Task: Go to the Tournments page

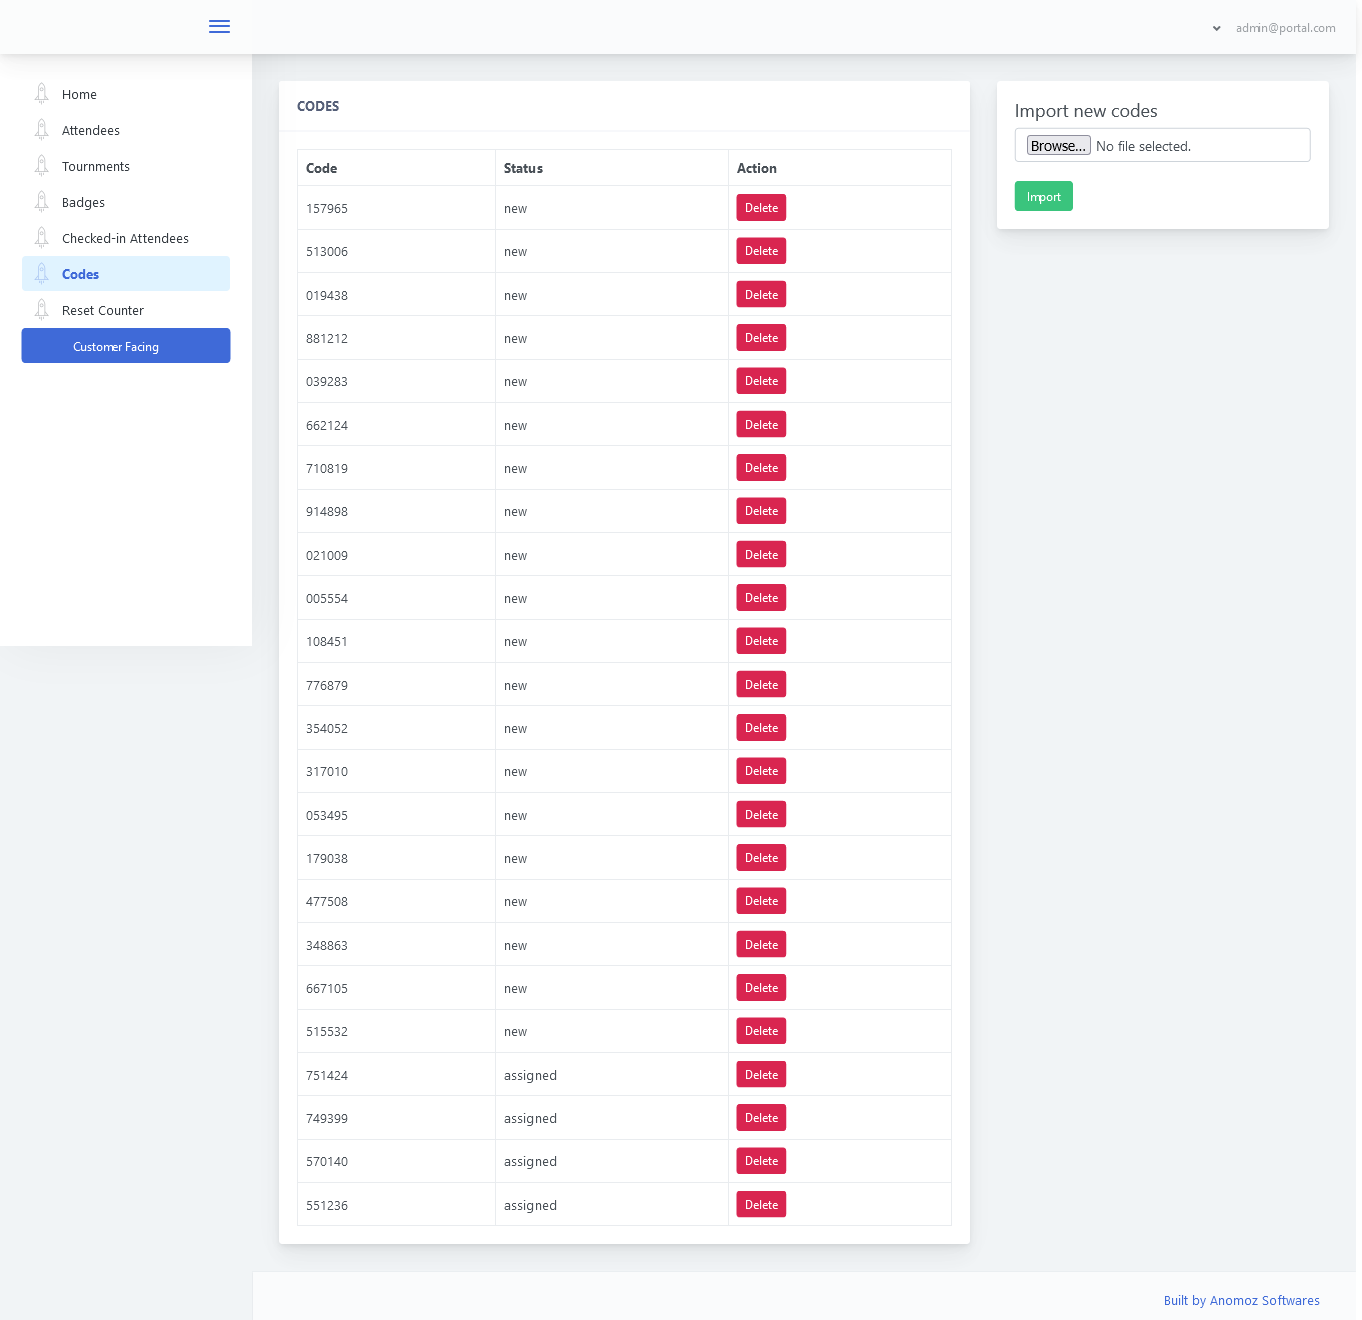Action: (96, 167)
